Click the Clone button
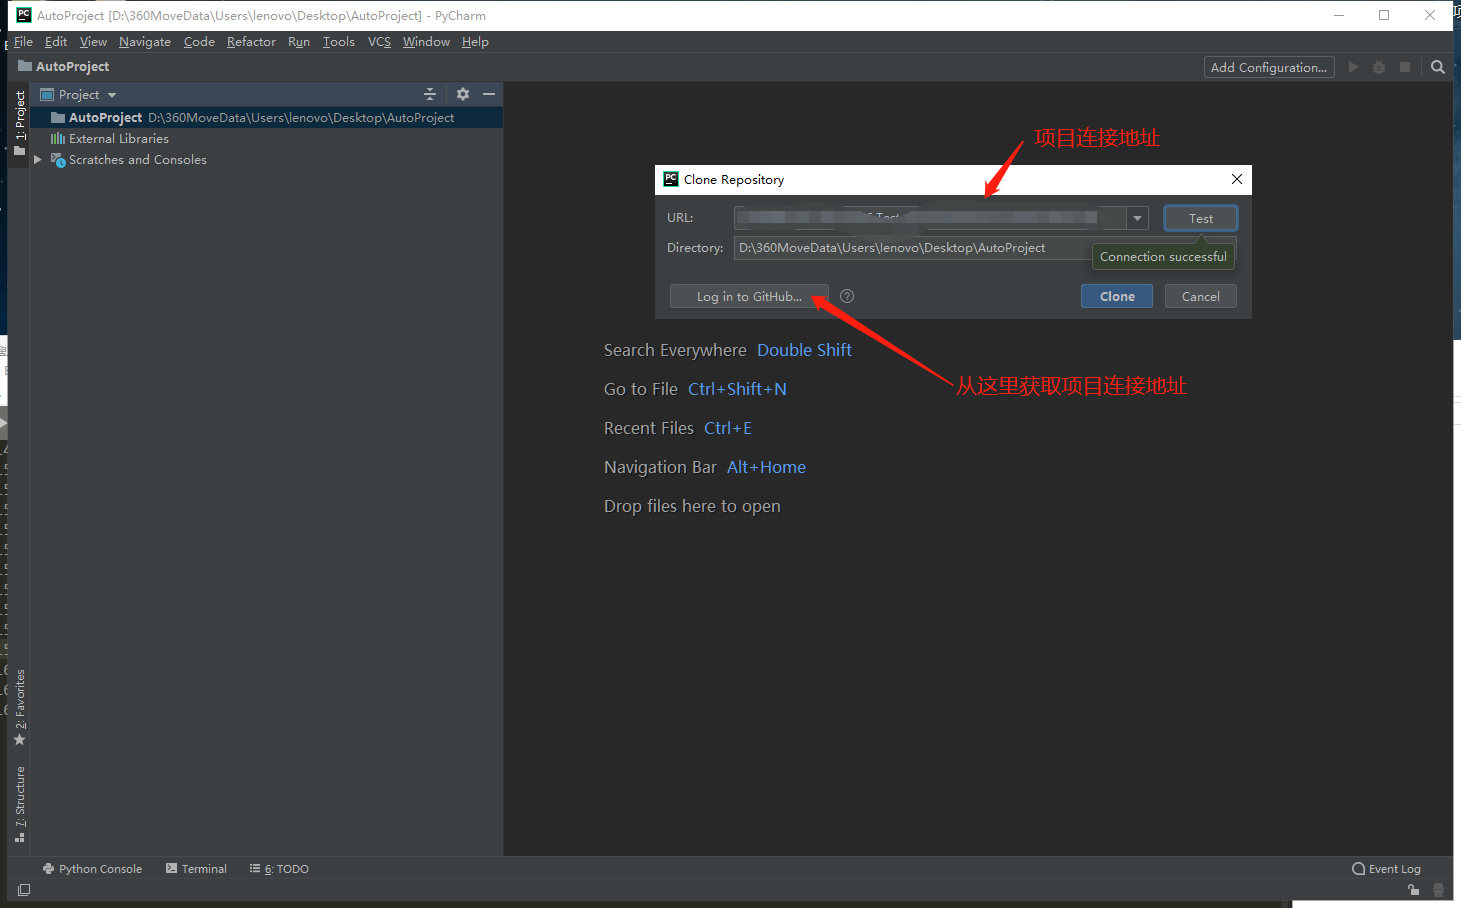 pos(1117,296)
